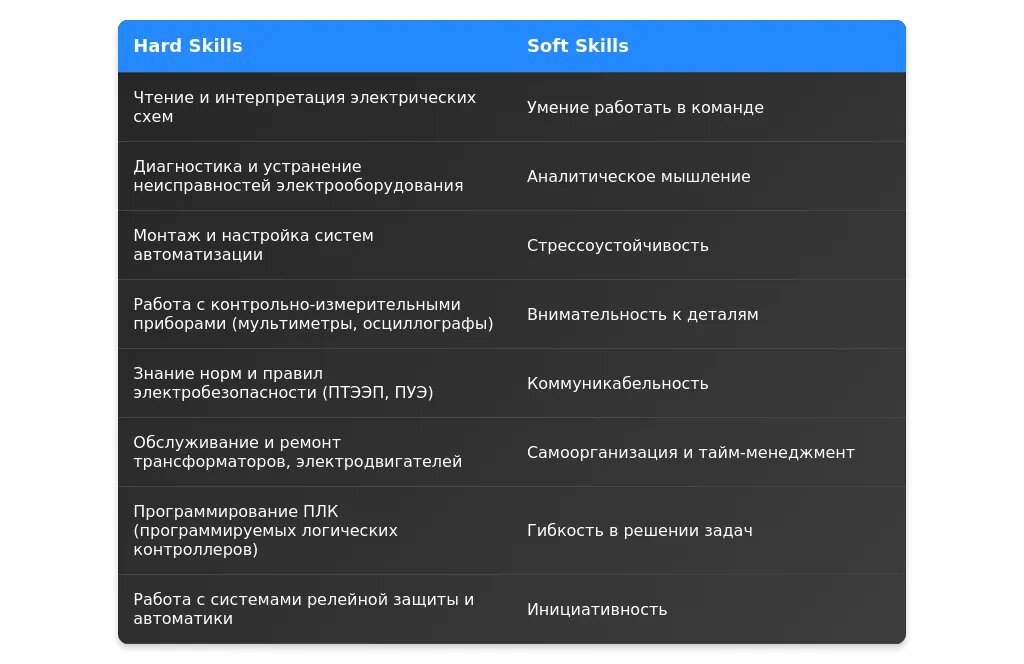Click the 'Внимательность к деталям' cell
This screenshot has height=664, width=1024.
642,314
